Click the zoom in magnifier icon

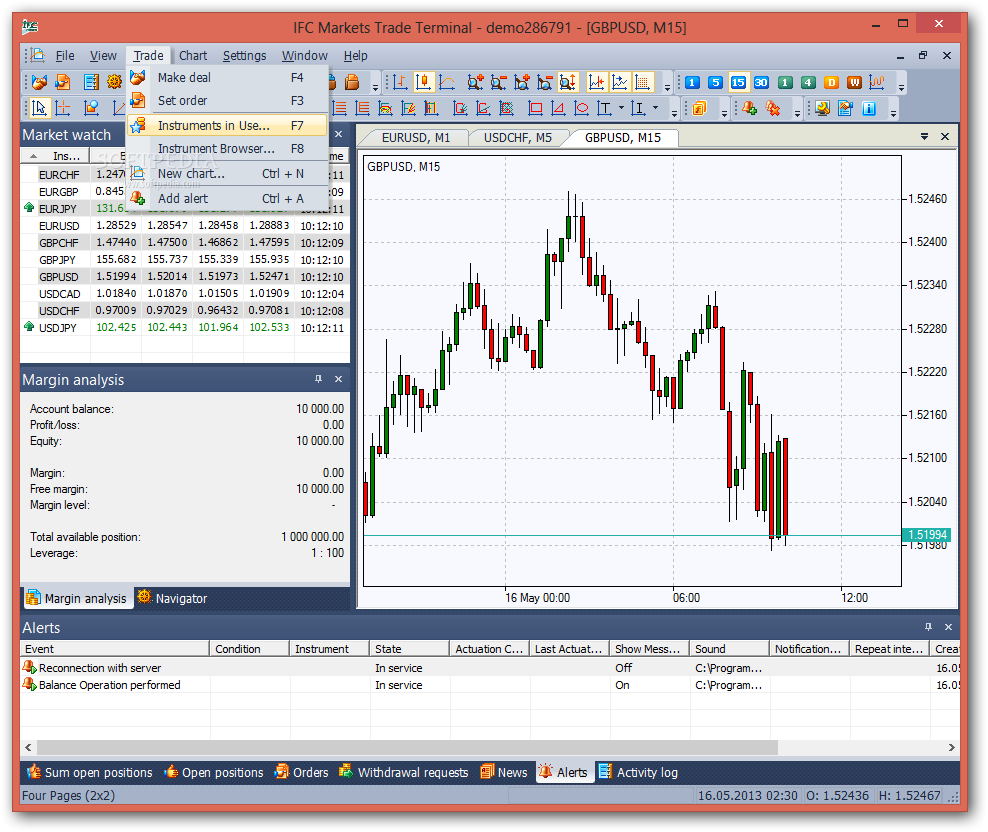pos(475,82)
